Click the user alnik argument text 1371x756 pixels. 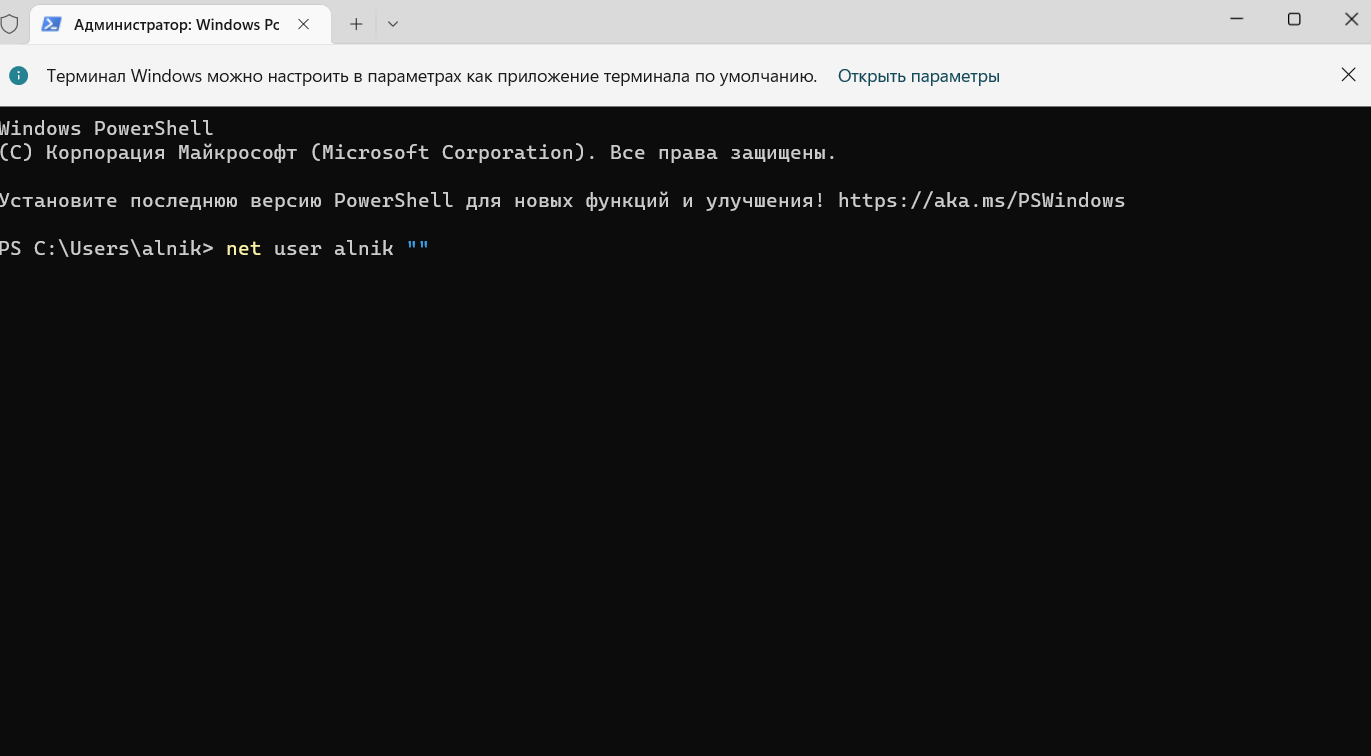(x=333, y=249)
